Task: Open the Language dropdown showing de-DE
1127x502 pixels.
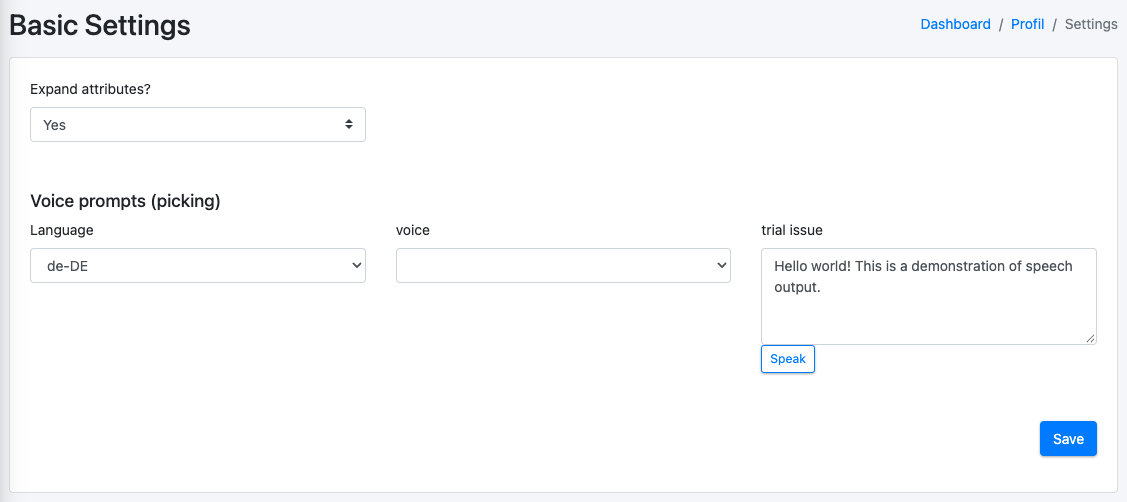Action: pos(198,265)
